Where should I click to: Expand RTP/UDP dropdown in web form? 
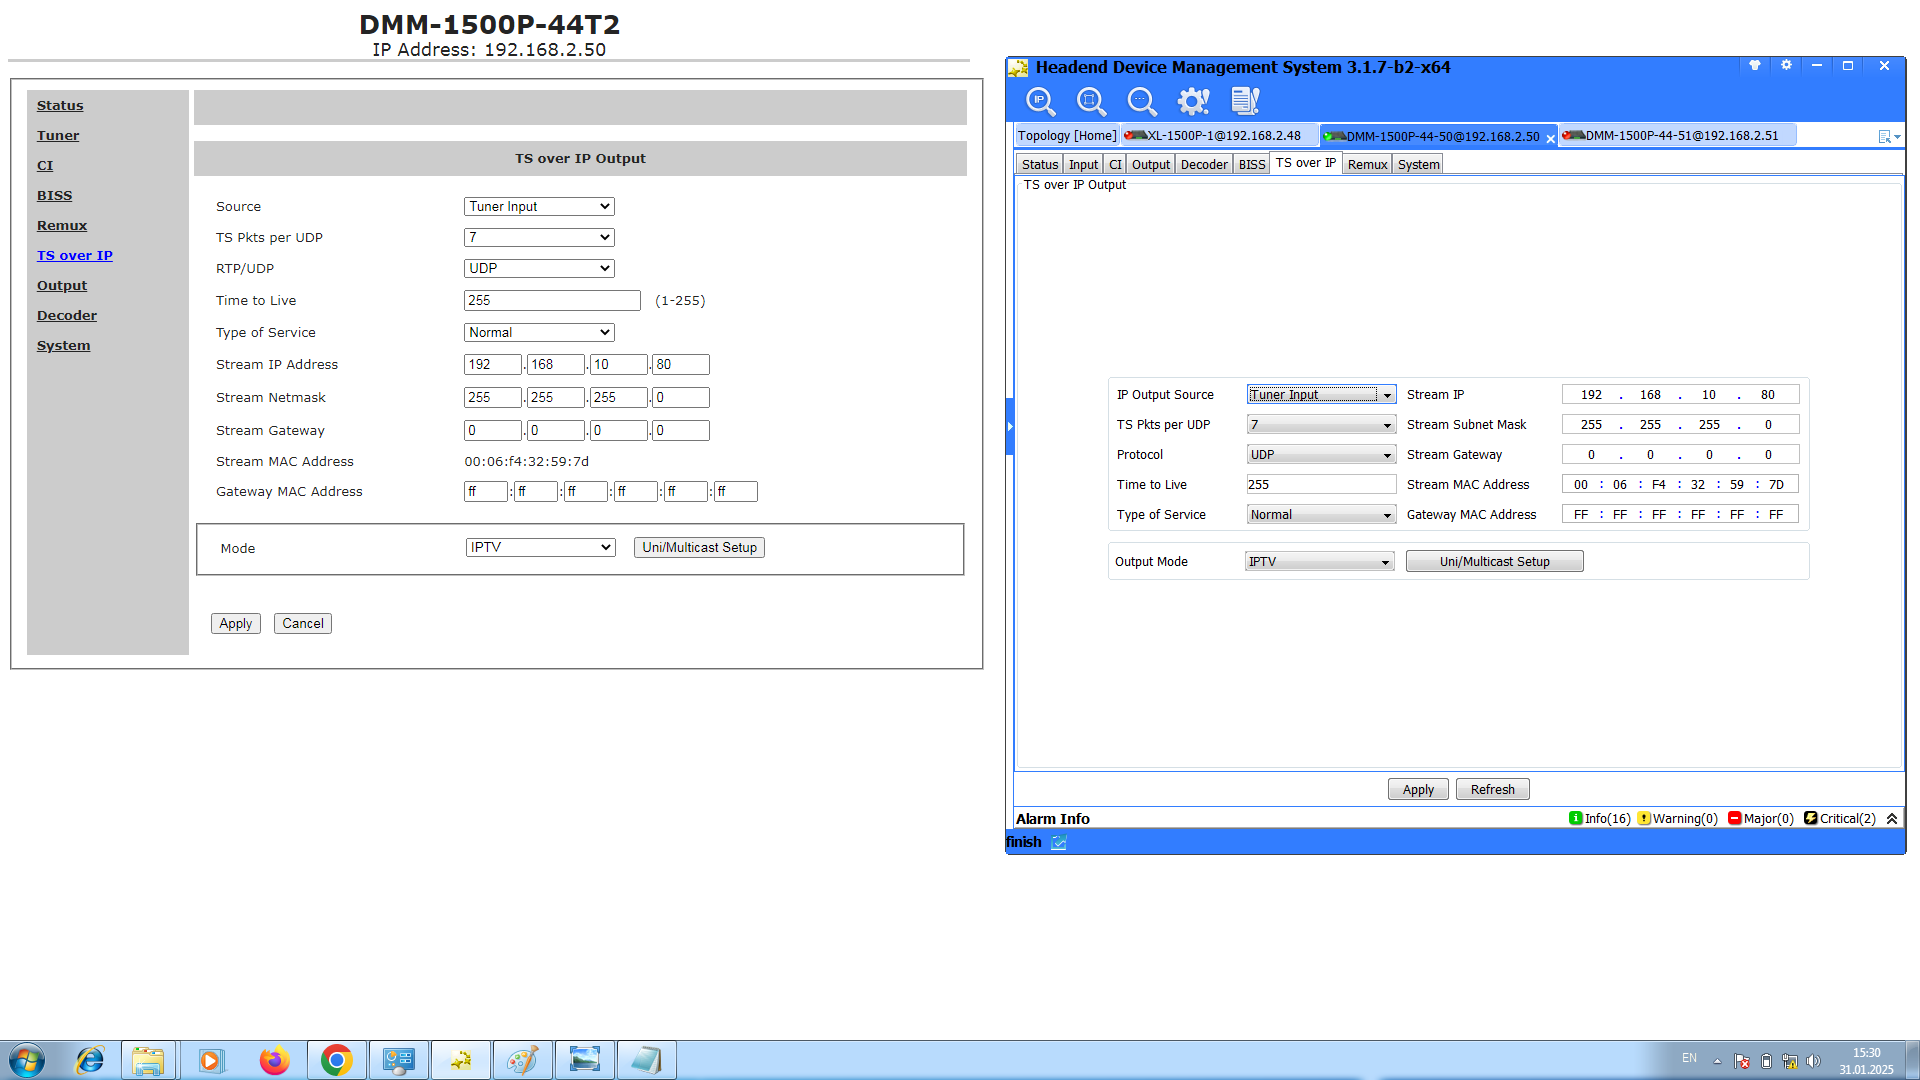[539, 269]
